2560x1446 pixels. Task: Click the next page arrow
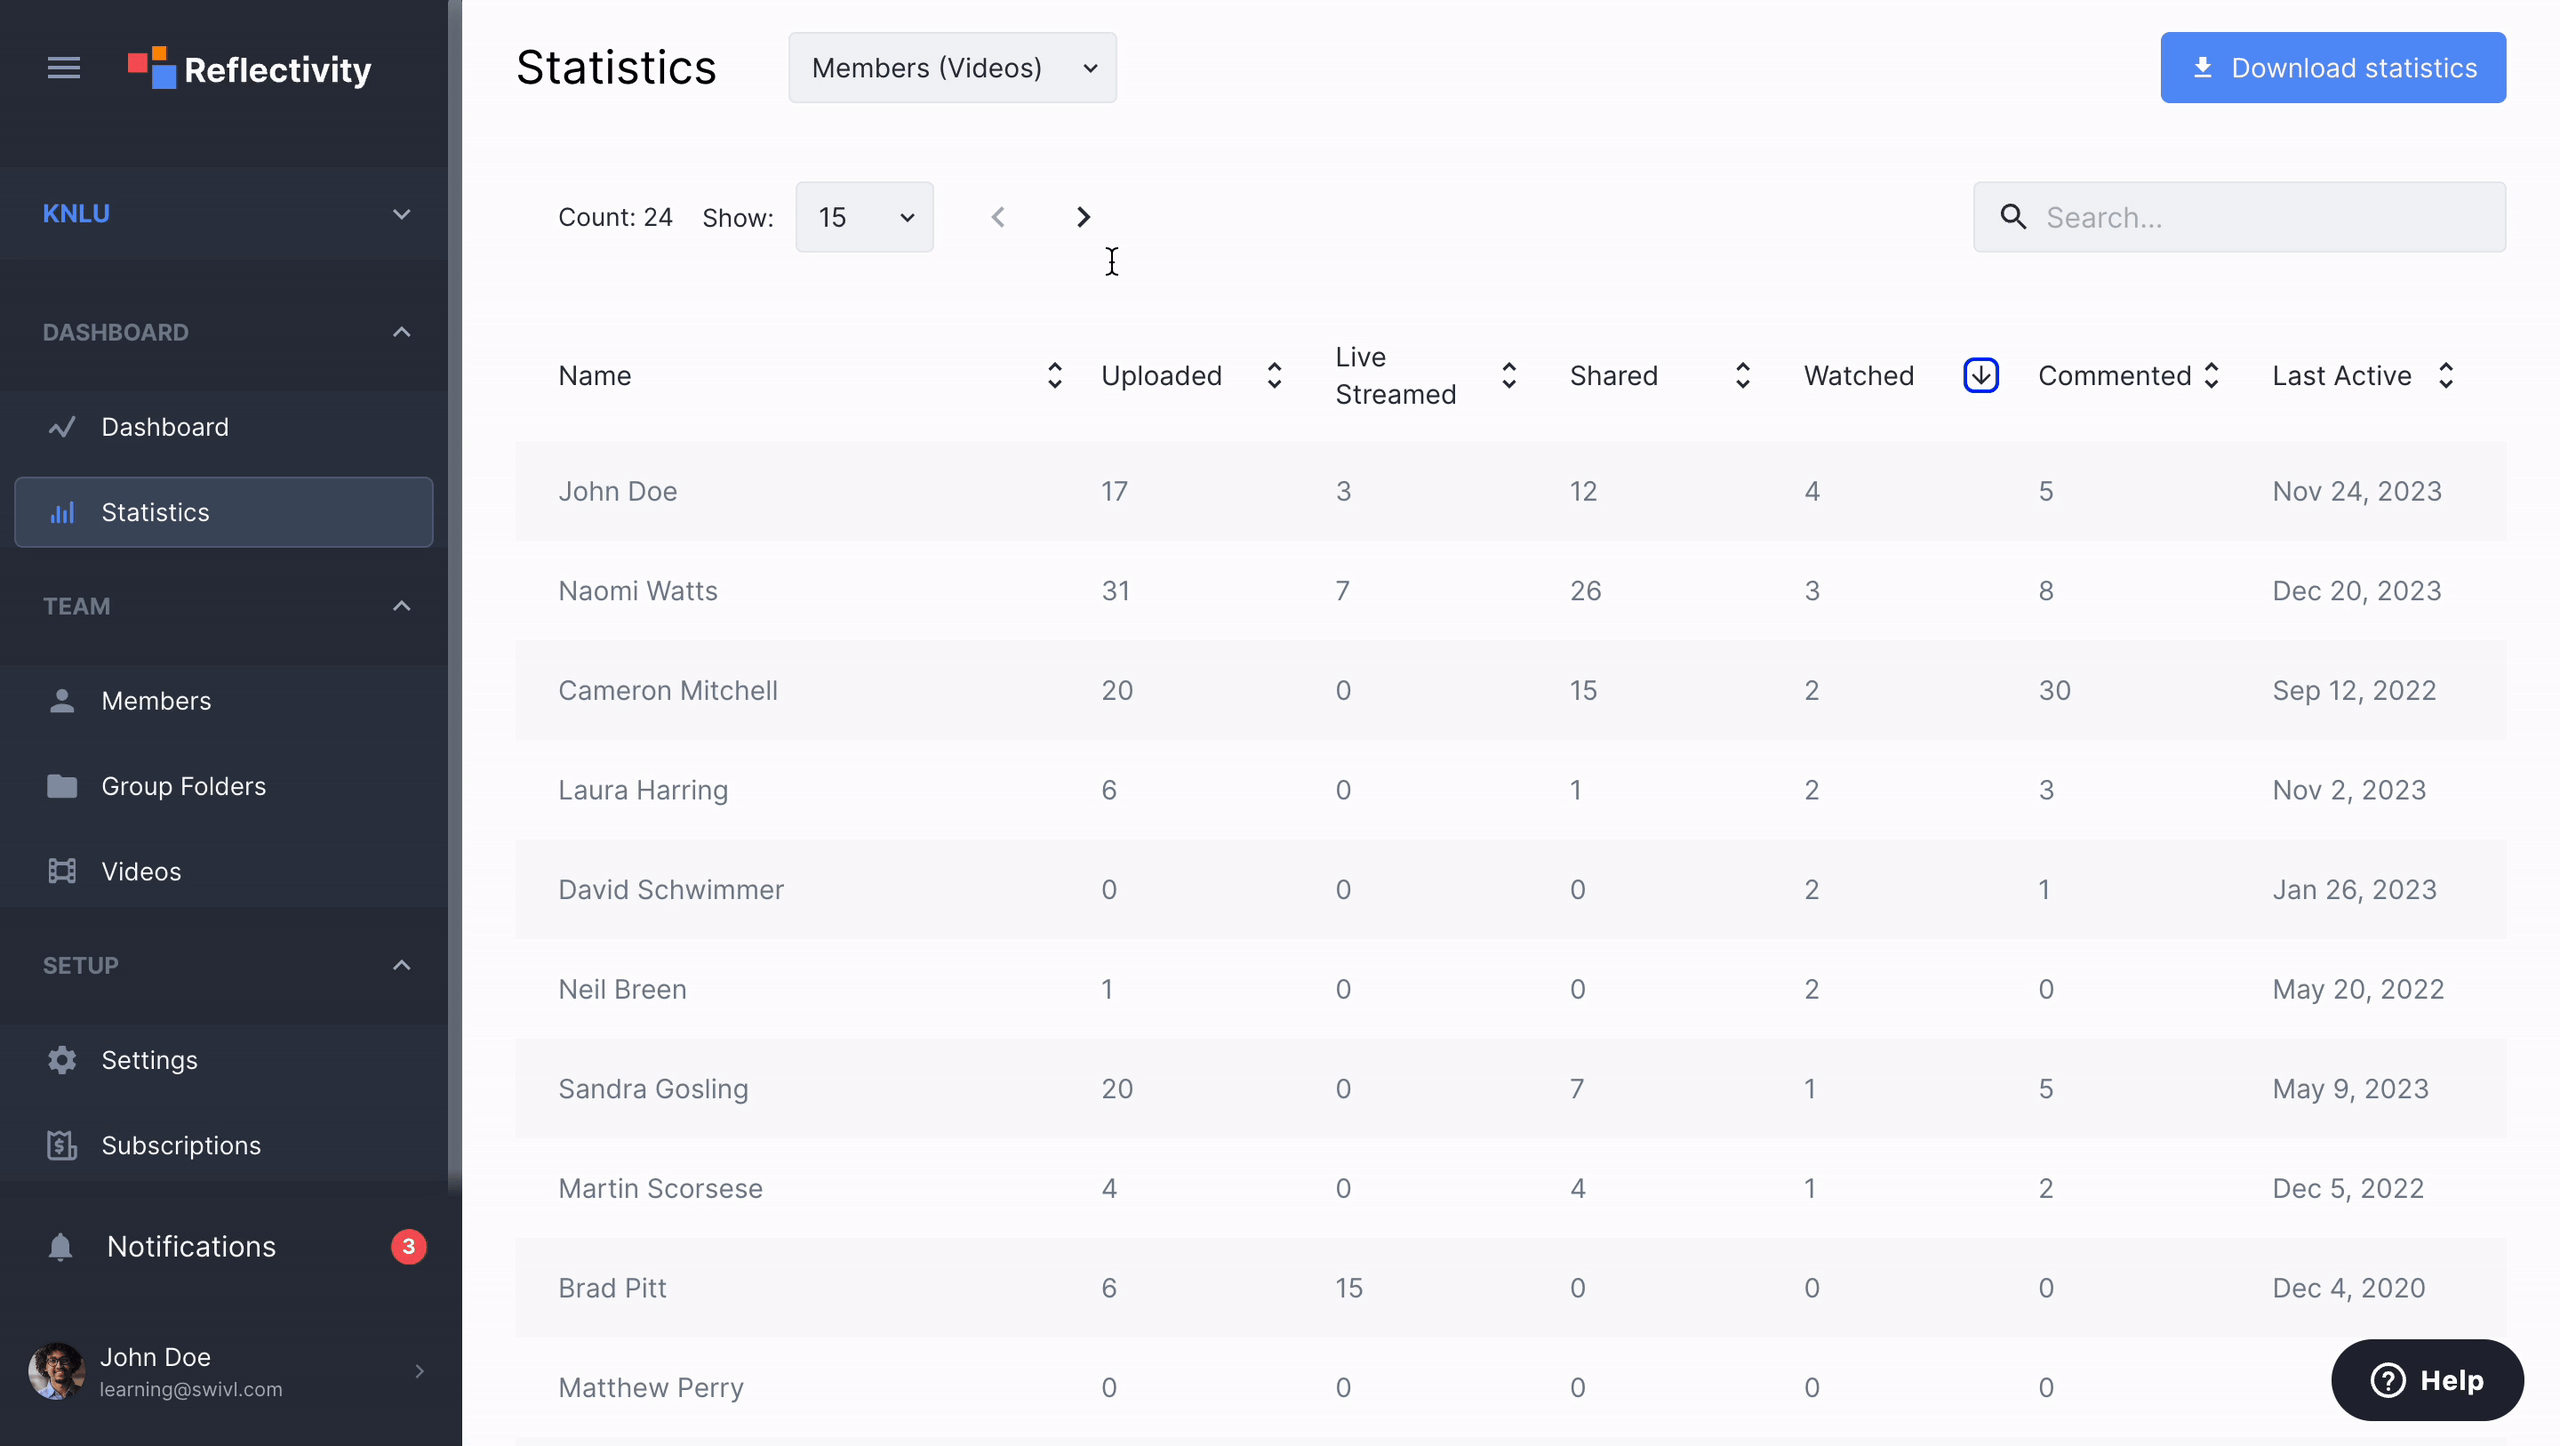[1083, 215]
